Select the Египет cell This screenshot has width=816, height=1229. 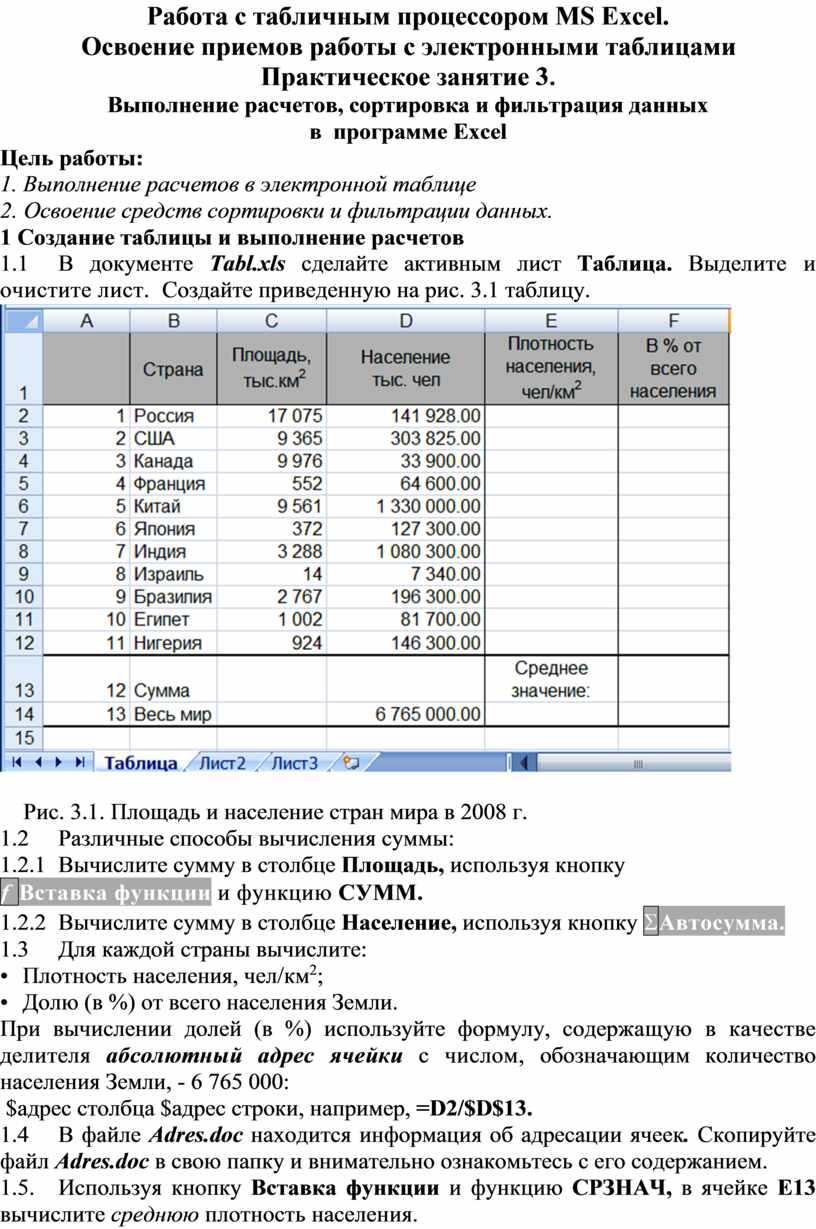click(173, 621)
